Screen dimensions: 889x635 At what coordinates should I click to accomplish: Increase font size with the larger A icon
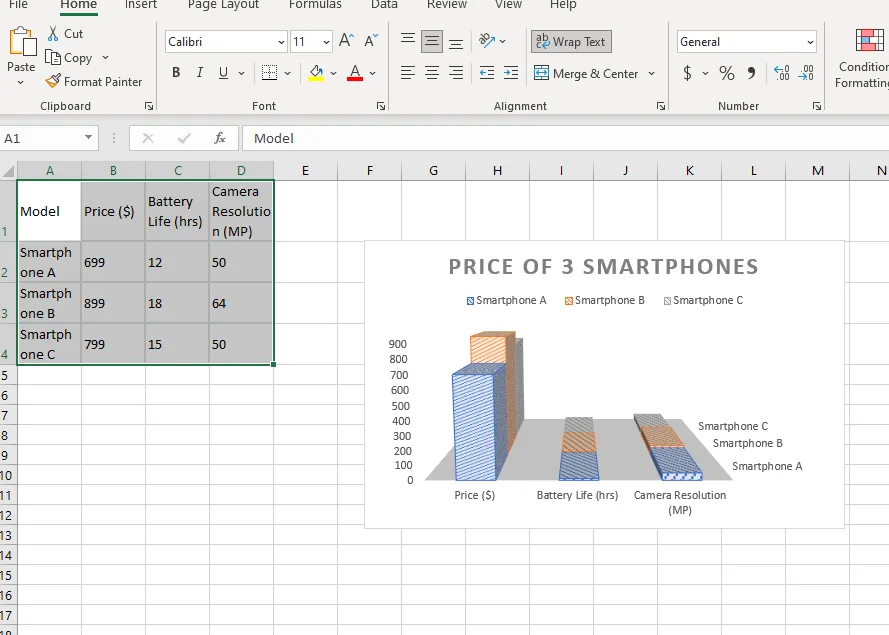[x=346, y=41]
